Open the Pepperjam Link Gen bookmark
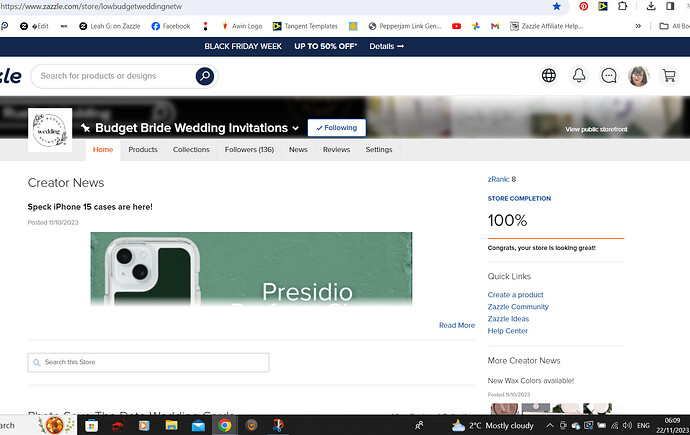Screen dimensions: 690x435 coord(405,26)
